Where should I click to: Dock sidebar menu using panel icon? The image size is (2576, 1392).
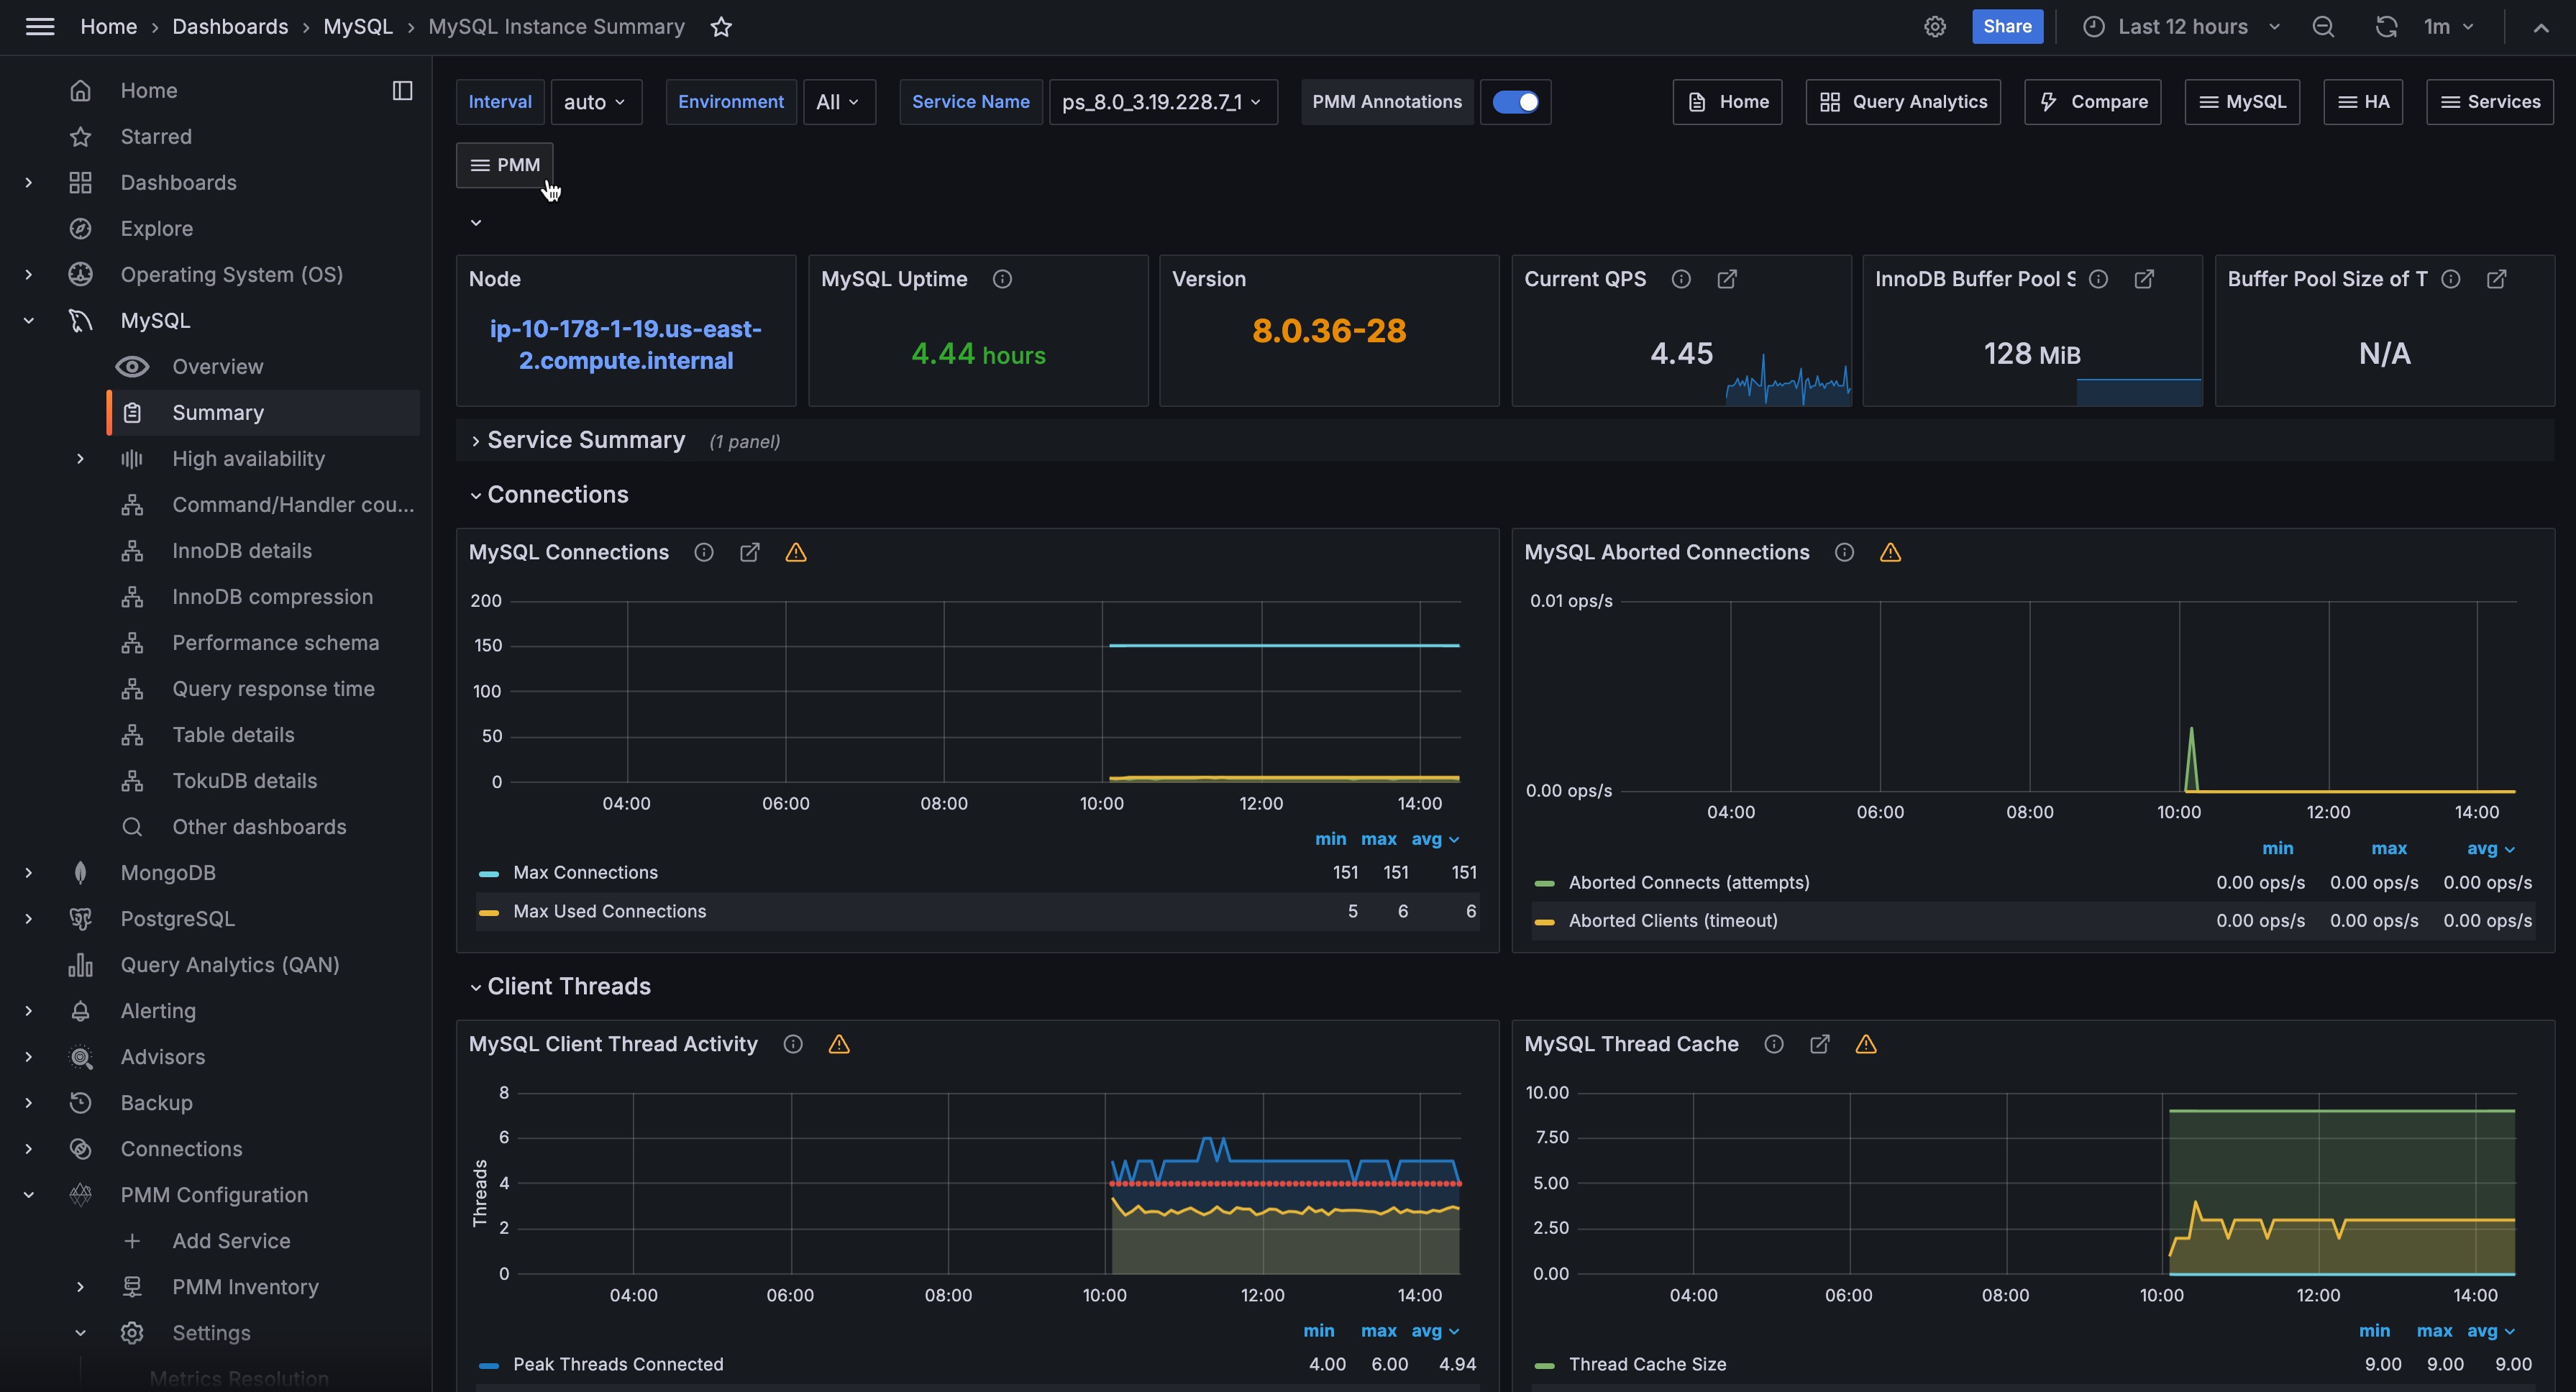(x=402, y=91)
